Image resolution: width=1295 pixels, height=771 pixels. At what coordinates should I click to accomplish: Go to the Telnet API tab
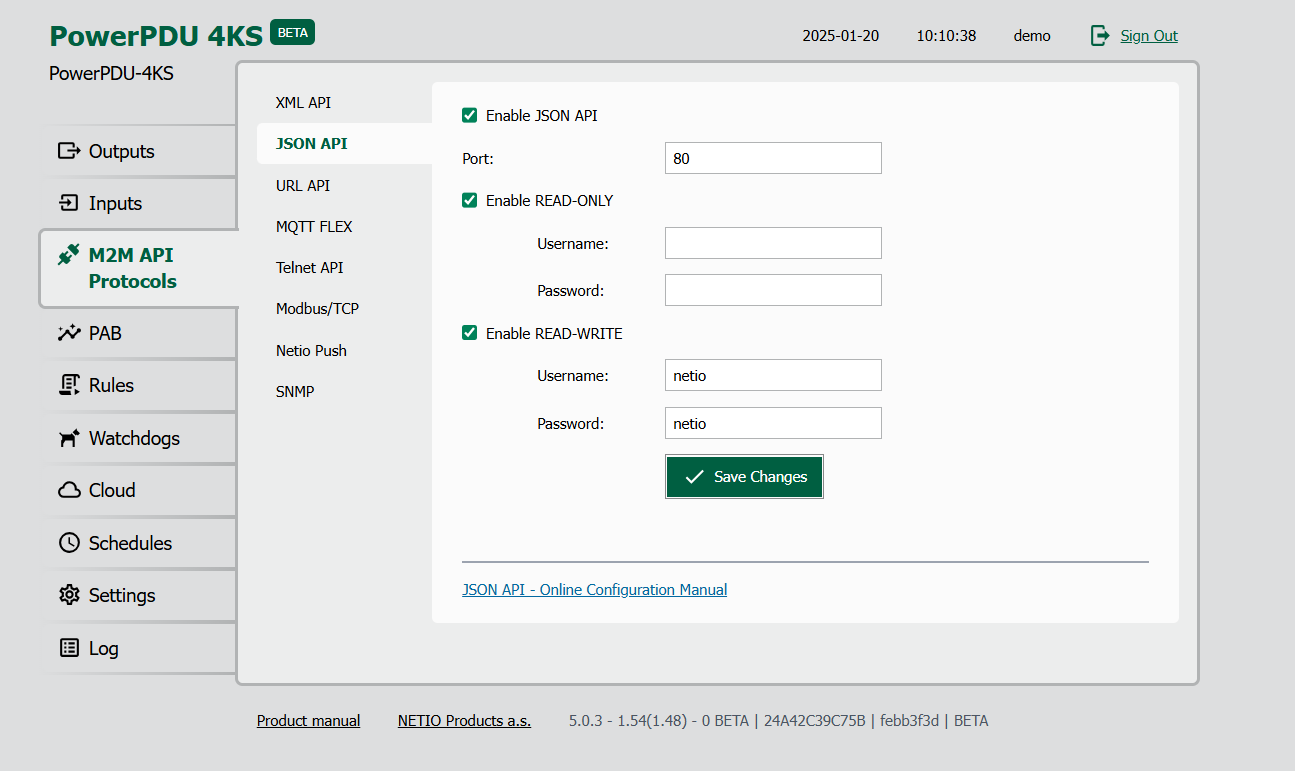(x=309, y=267)
